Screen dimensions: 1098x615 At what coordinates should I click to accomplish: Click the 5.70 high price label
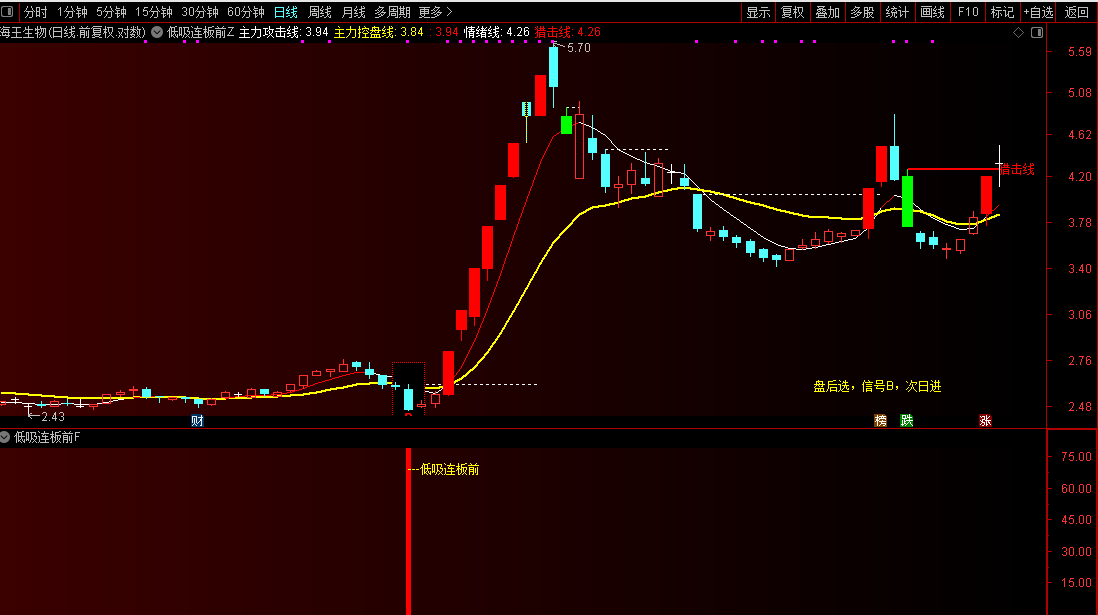pos(578,48)
